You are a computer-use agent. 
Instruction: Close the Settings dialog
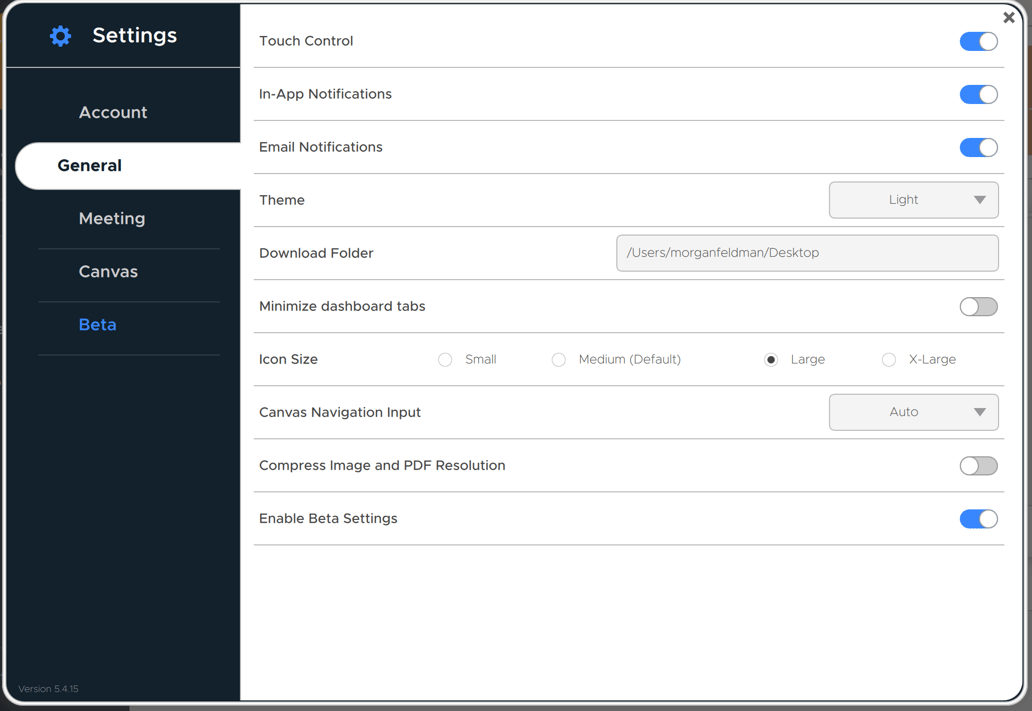1009,17
